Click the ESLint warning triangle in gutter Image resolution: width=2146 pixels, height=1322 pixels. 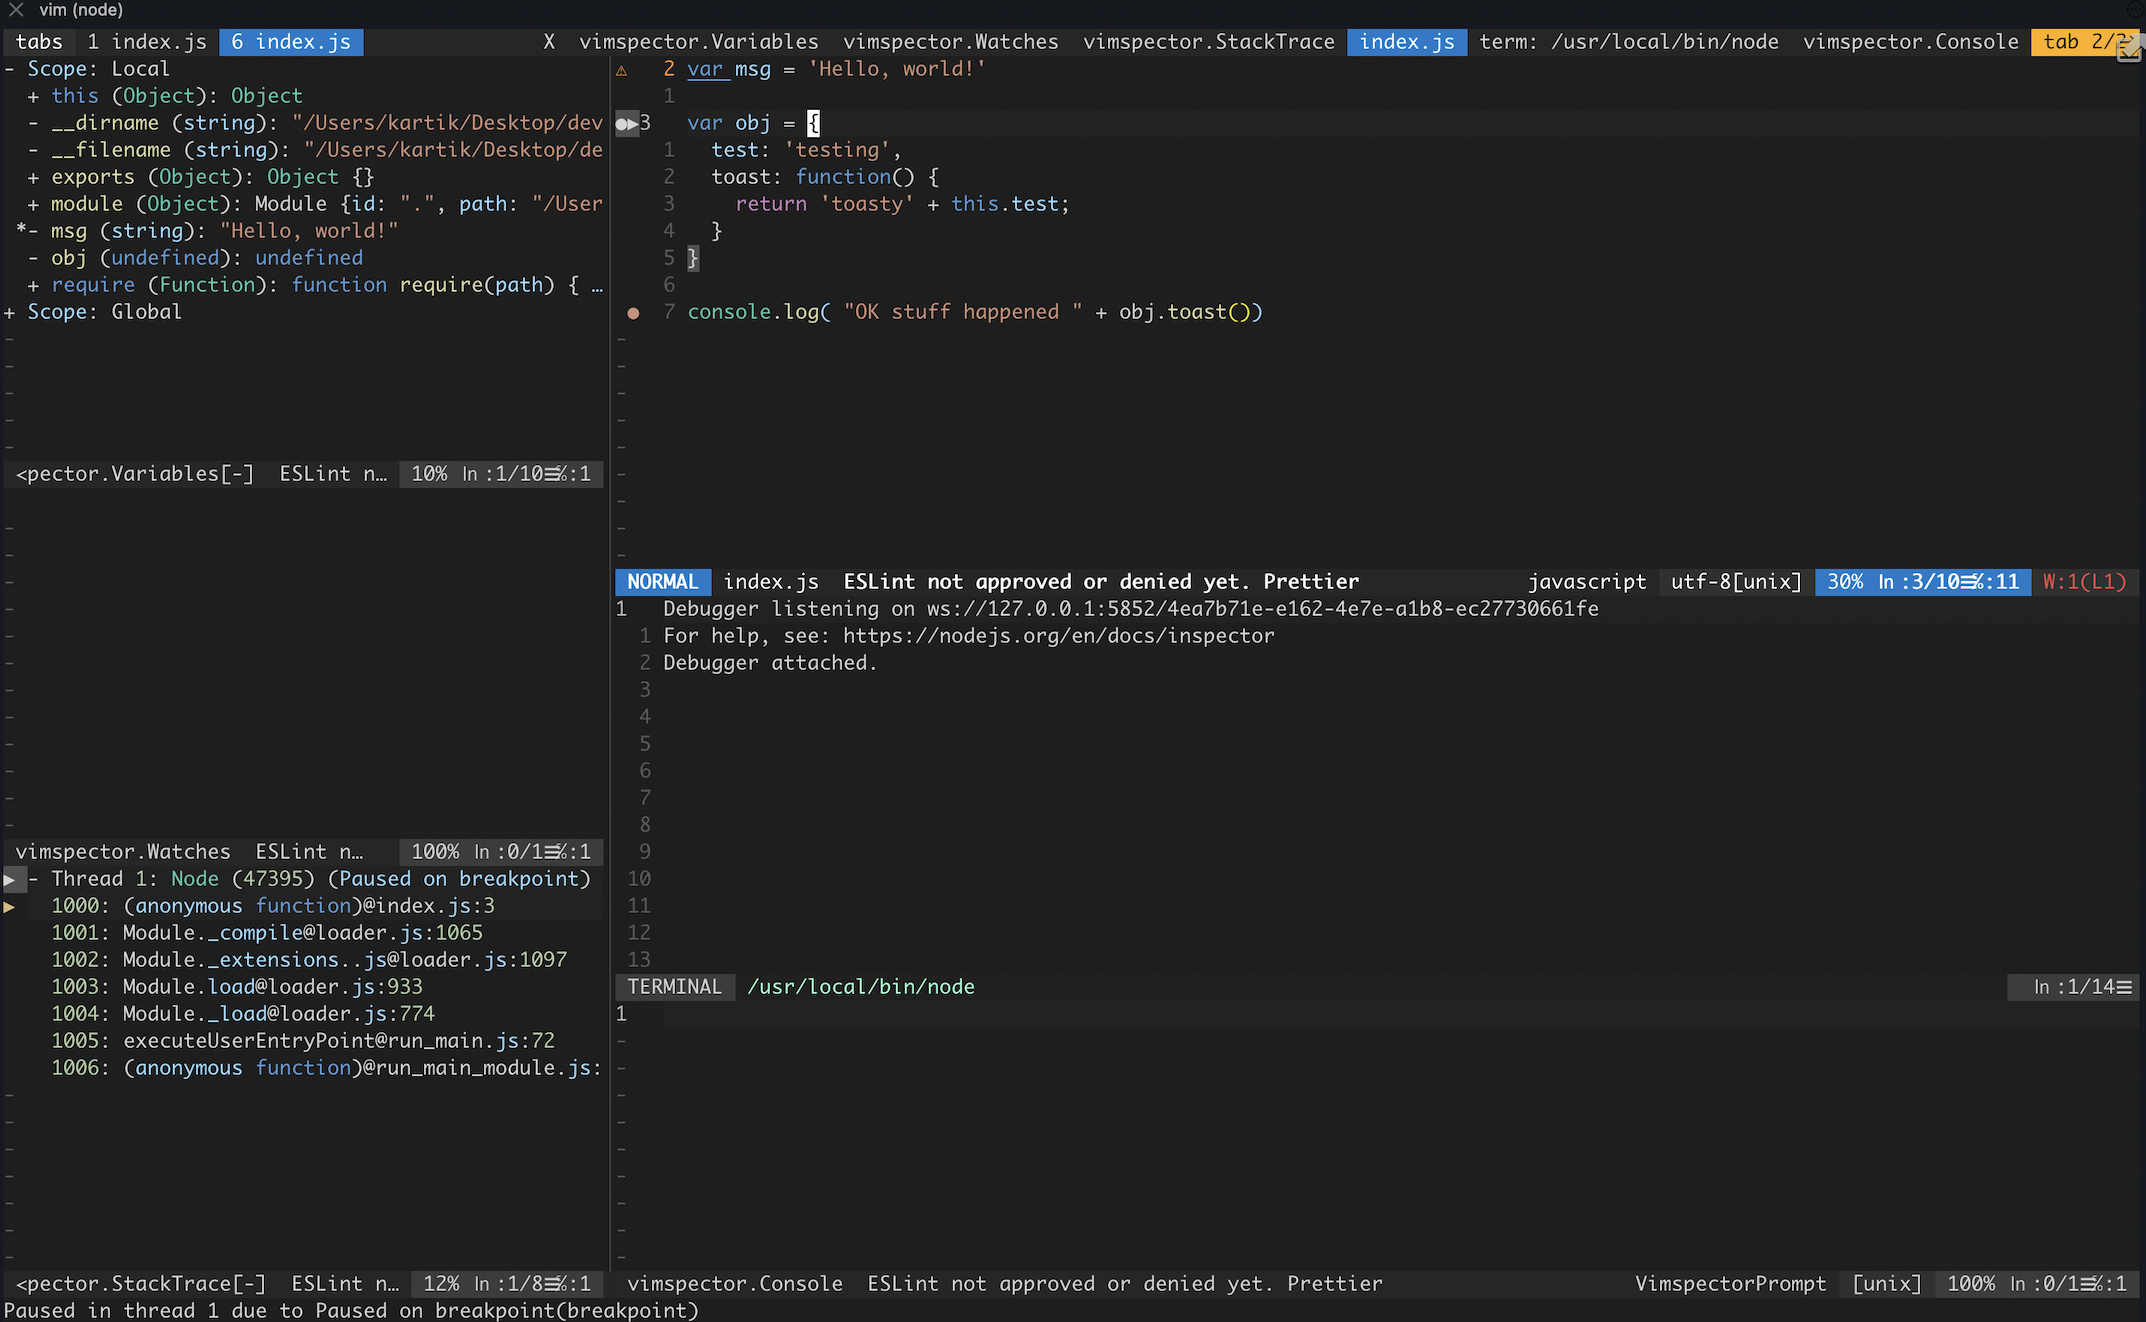621,70
